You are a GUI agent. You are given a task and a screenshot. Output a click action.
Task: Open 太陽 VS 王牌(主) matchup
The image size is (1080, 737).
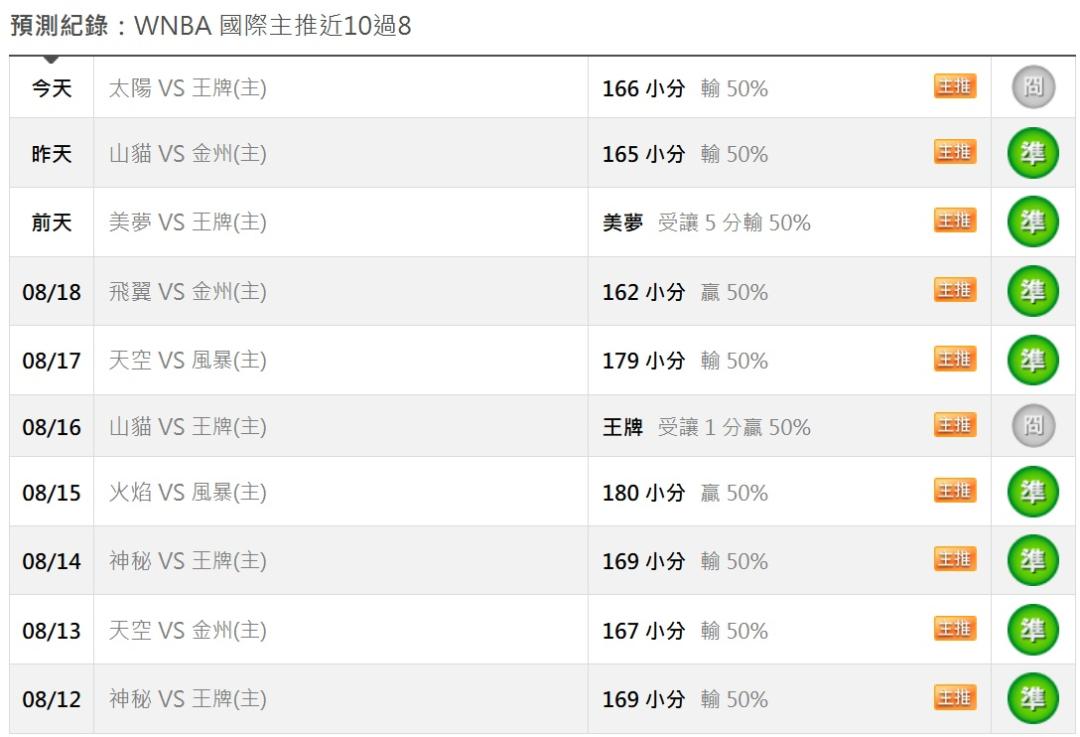click(x=187, y=88)
